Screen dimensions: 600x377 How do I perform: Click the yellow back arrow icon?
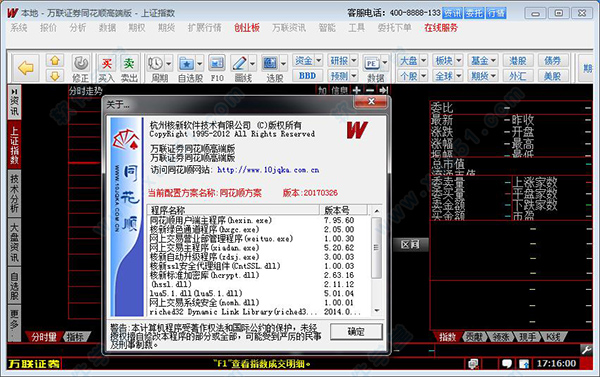26,68
